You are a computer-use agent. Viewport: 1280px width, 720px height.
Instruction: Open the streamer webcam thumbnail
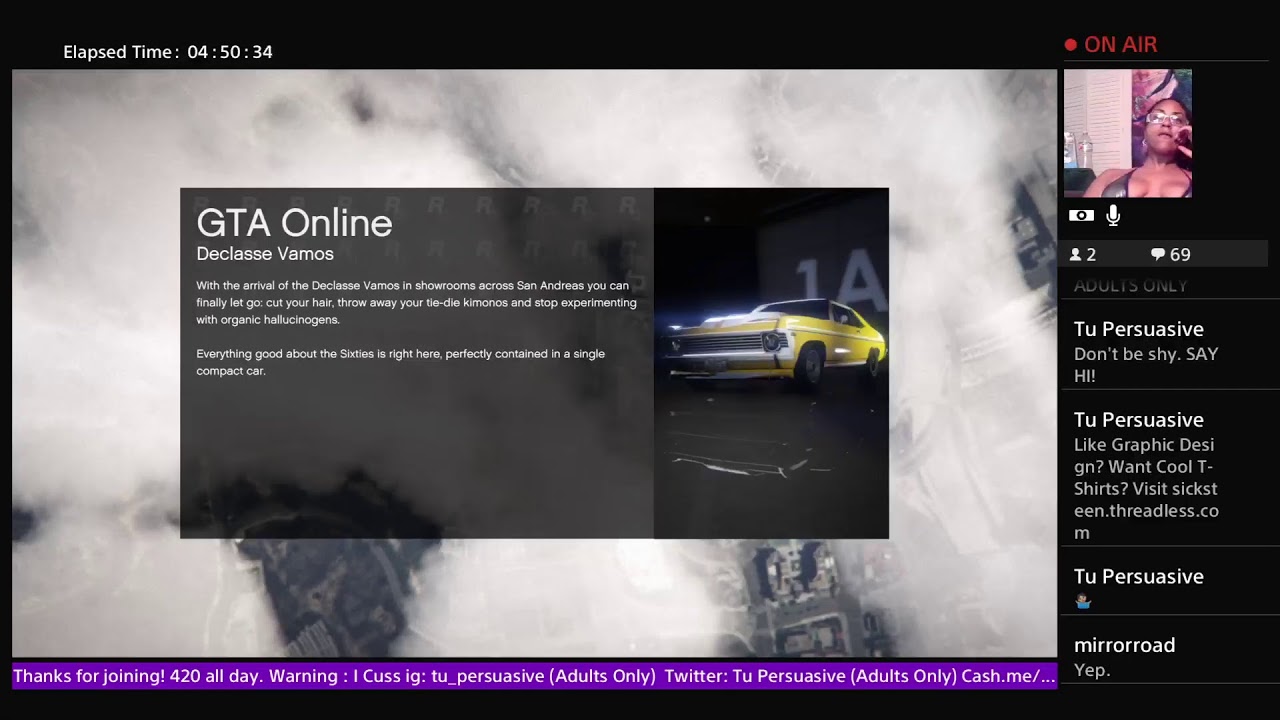pos(1128,133)
